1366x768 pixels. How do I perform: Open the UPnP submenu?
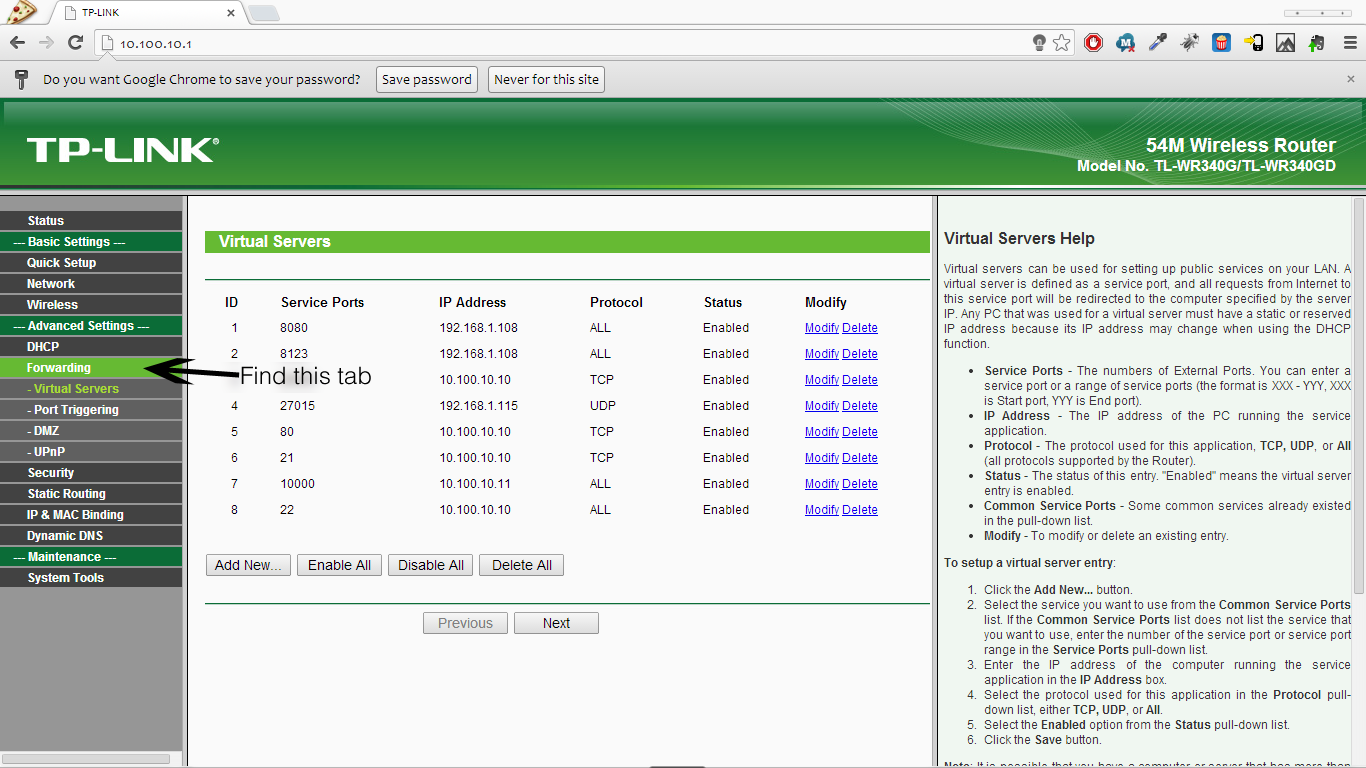(91, 452)
